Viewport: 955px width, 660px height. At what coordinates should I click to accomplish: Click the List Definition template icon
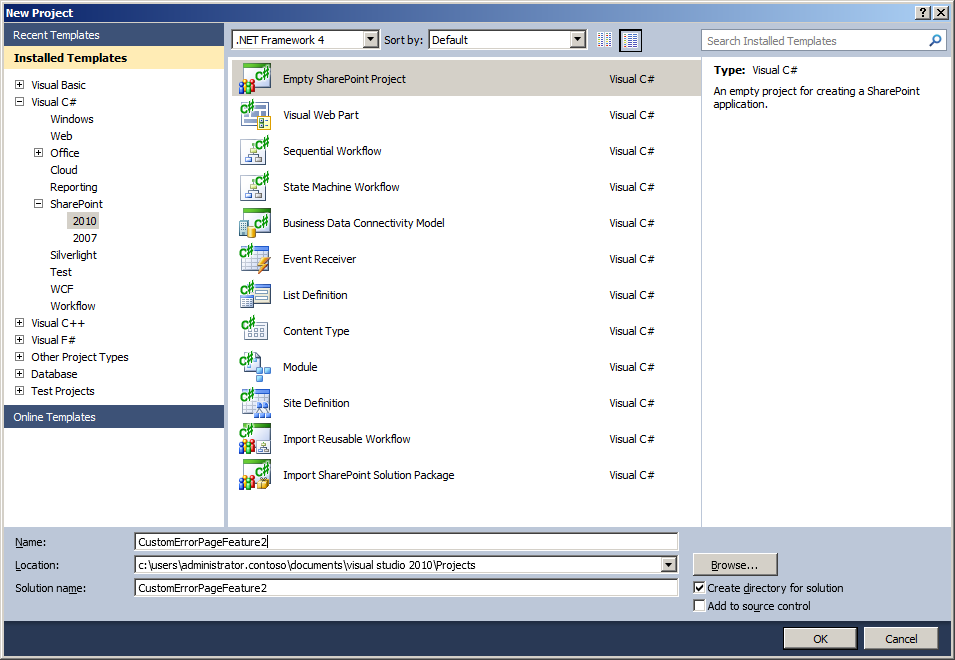[x=255, y=294]
